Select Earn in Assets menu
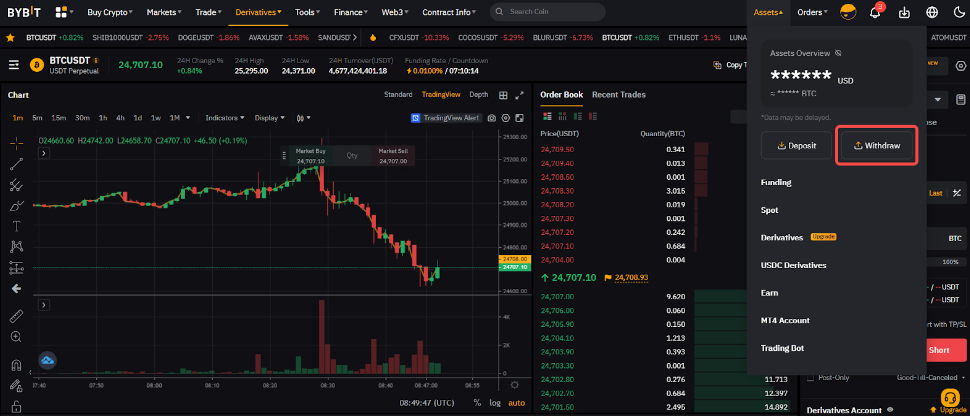 (x=770, y=293)
